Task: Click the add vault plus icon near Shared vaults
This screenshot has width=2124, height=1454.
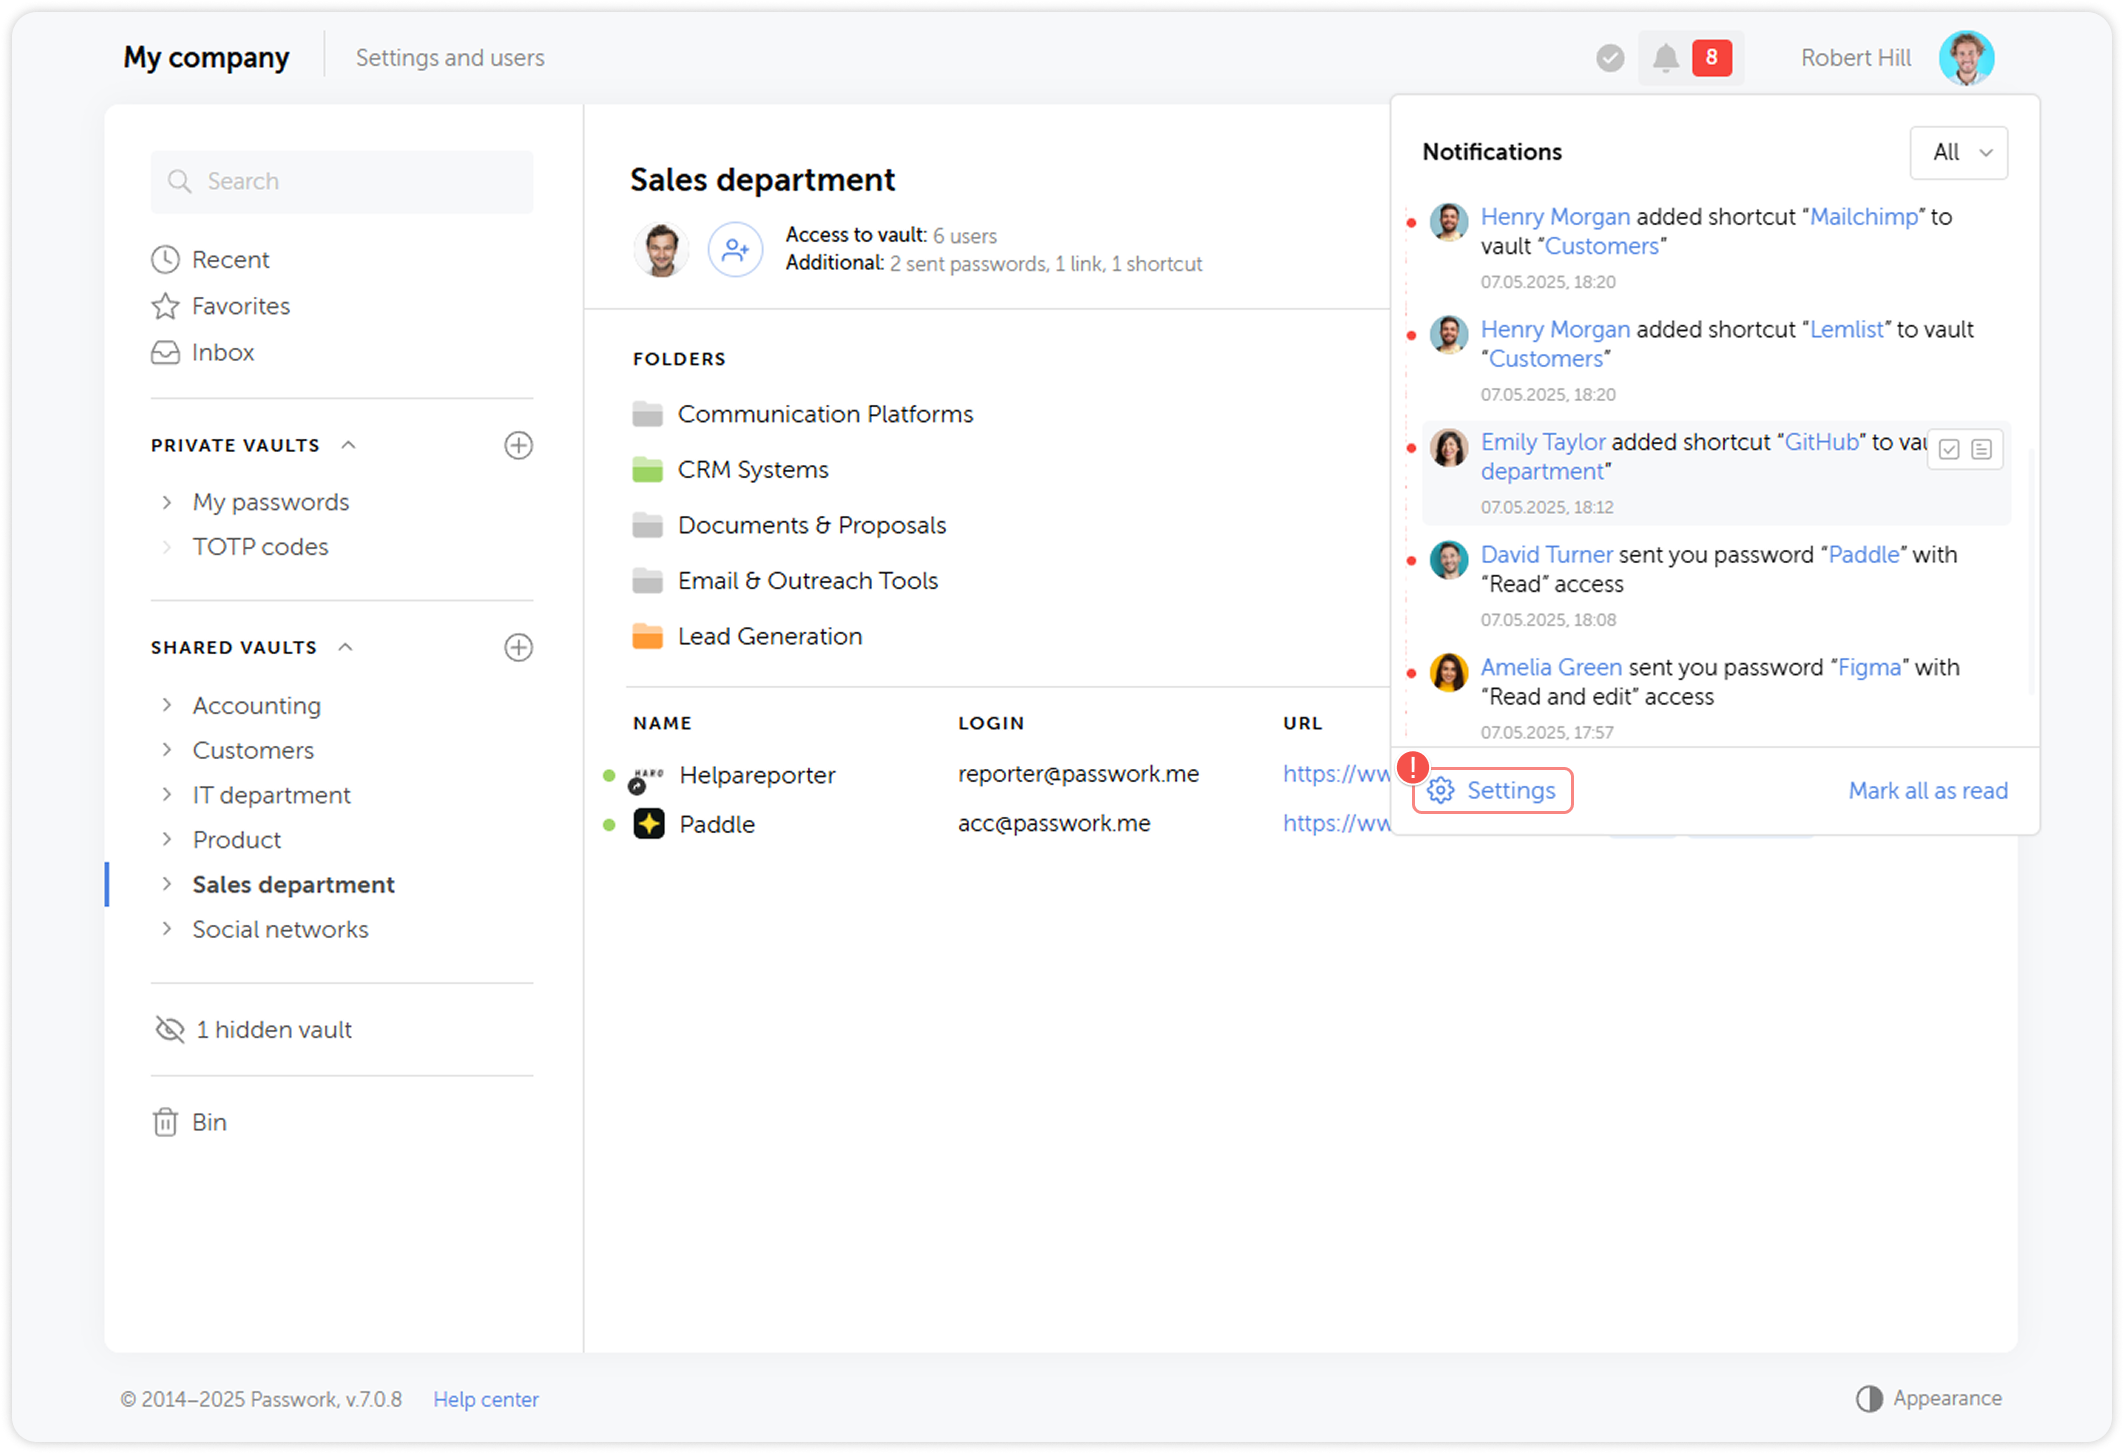Action: (x=518, y=647)
